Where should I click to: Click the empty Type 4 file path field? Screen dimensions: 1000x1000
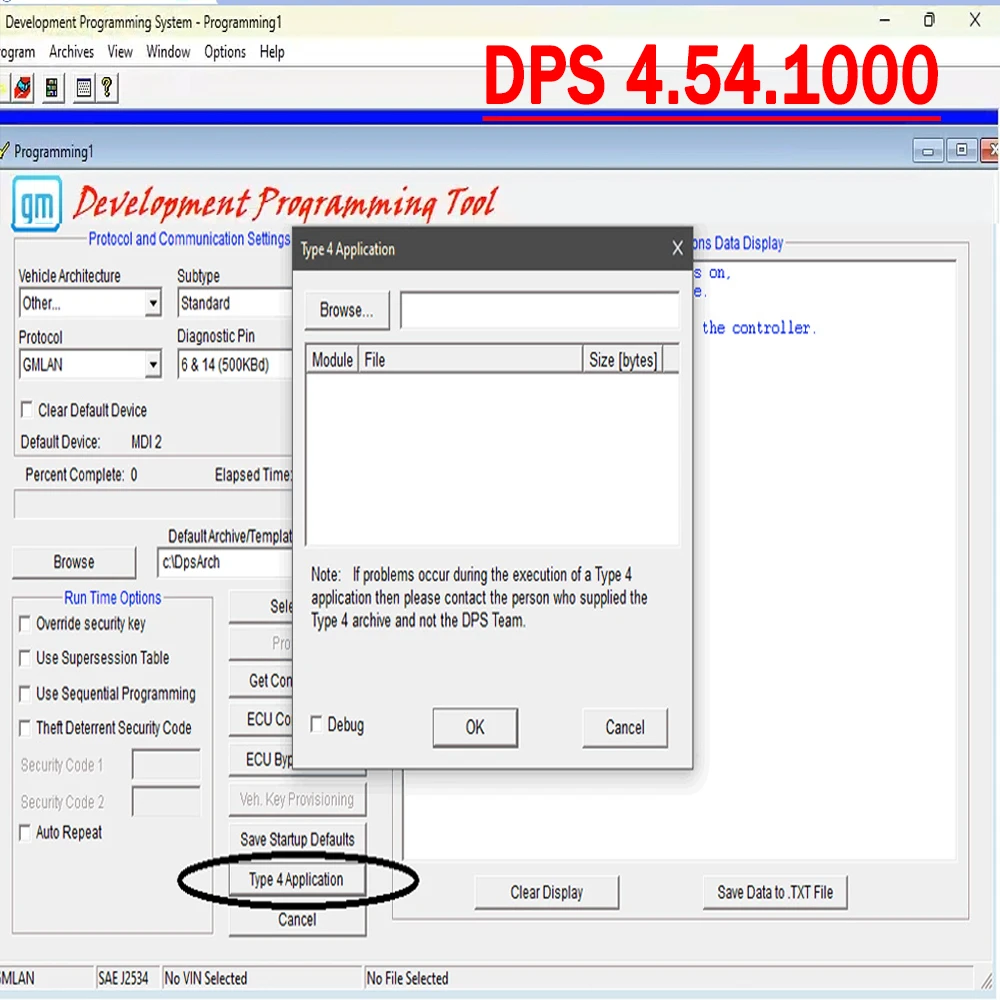538,310
